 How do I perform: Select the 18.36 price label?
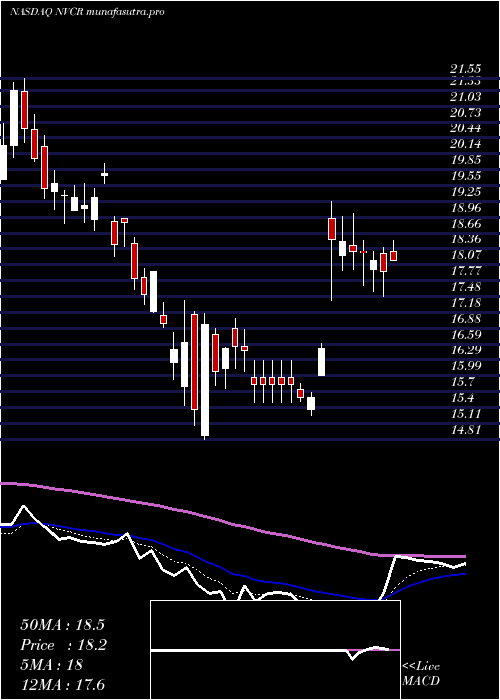[x=466, y=239]
